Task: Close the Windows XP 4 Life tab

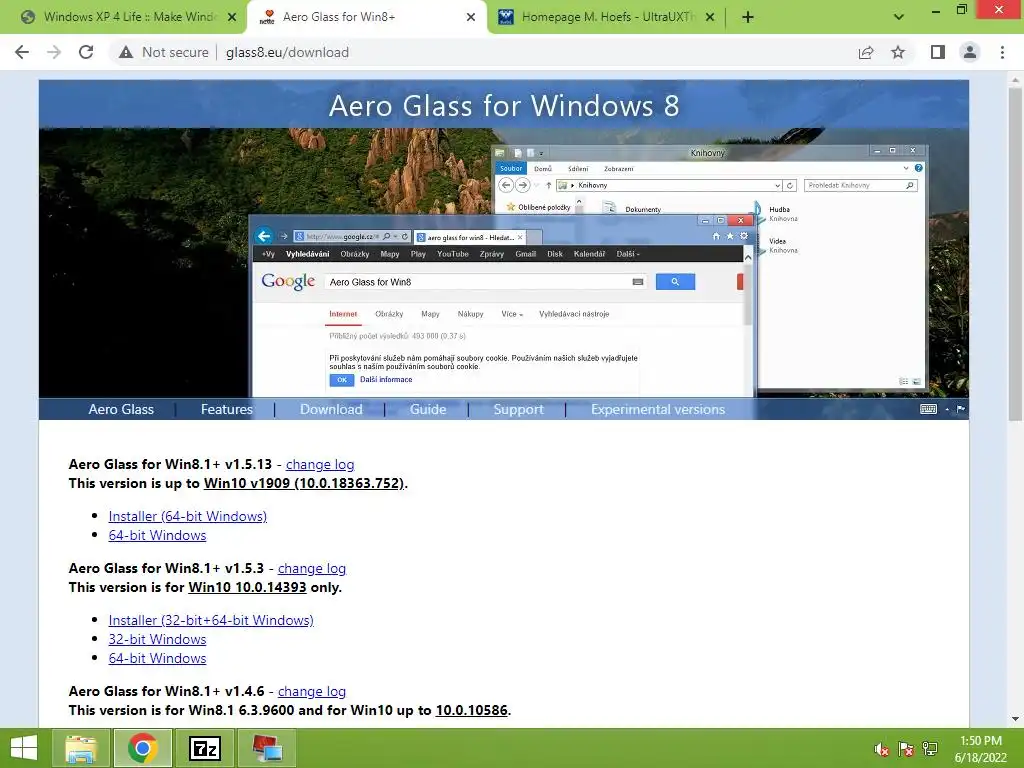Action: (232, 17)
